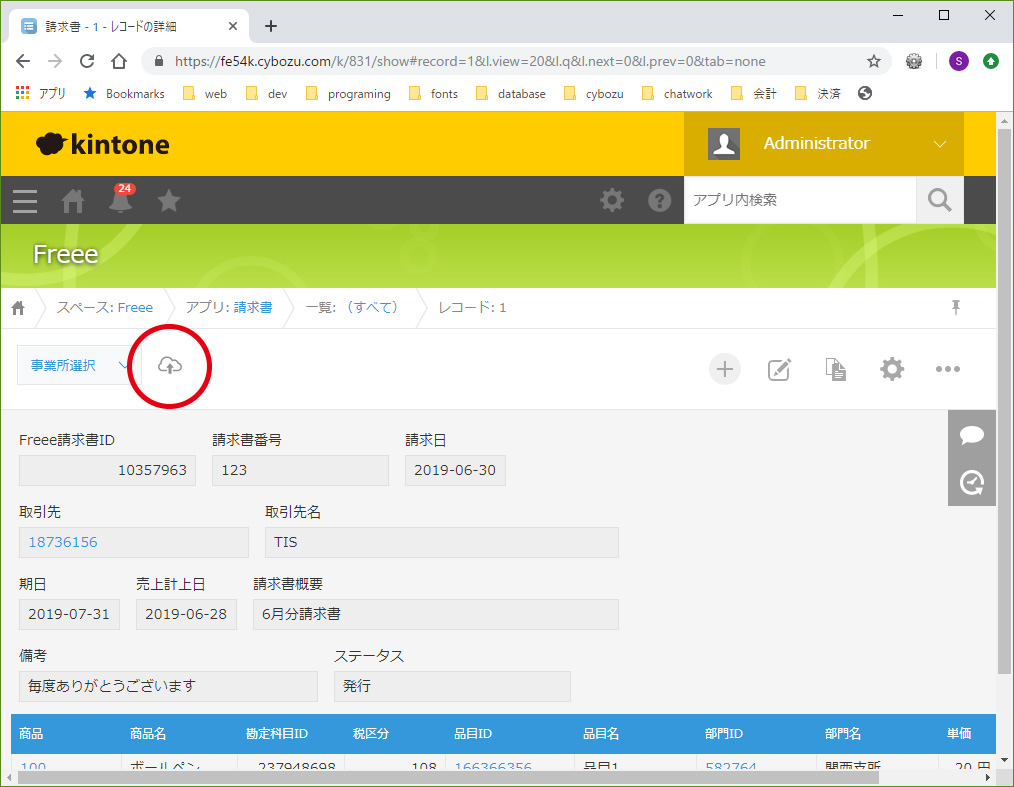Open kintone settings gear in header
The width and height of the screenshot is (1014, 787).
tap(612, 200)
